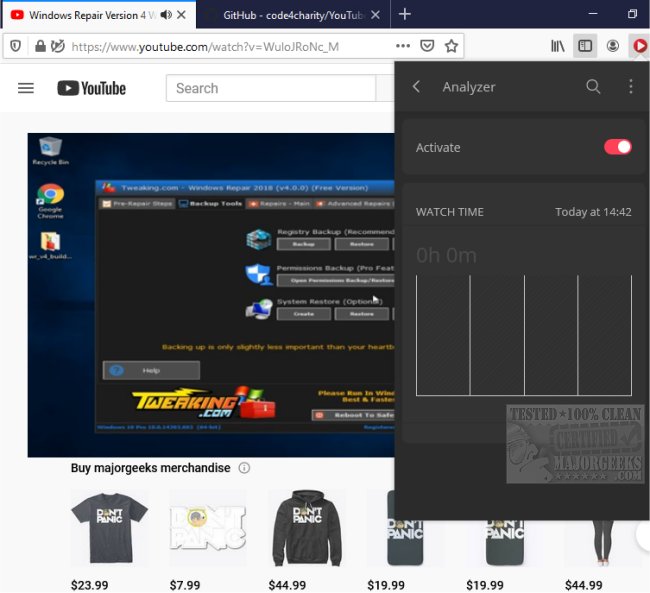Toggle the Firefox sidebar button
Screen dimensions: 650x593
(585, 46)
